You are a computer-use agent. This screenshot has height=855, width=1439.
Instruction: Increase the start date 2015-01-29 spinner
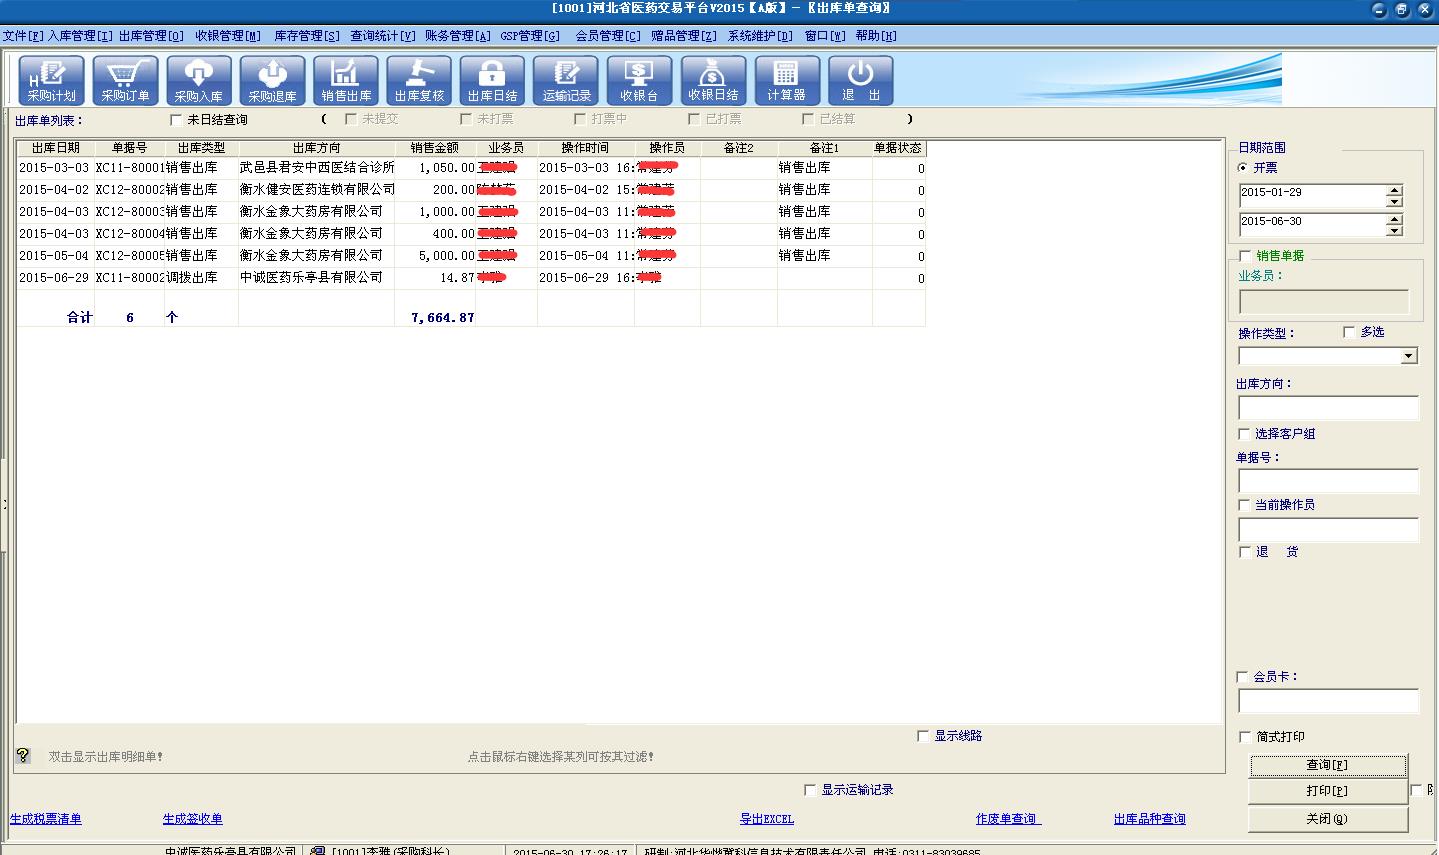coord(1395,190)
